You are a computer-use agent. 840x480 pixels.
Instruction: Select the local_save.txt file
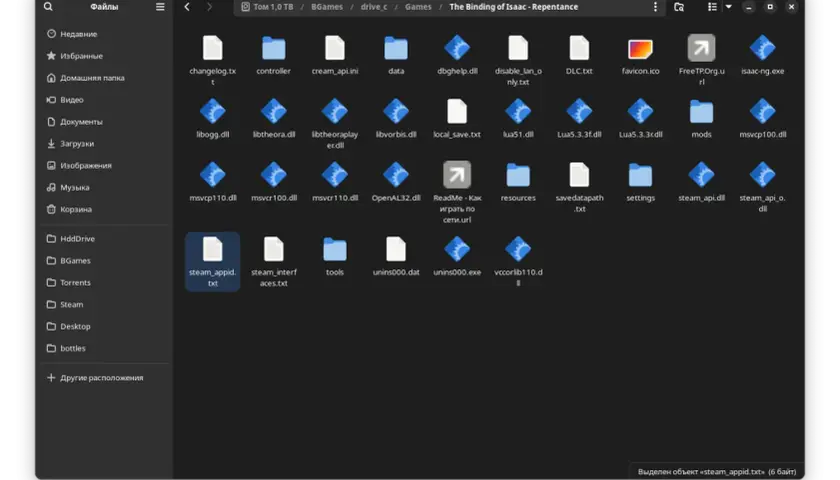[x=457, y=118]
